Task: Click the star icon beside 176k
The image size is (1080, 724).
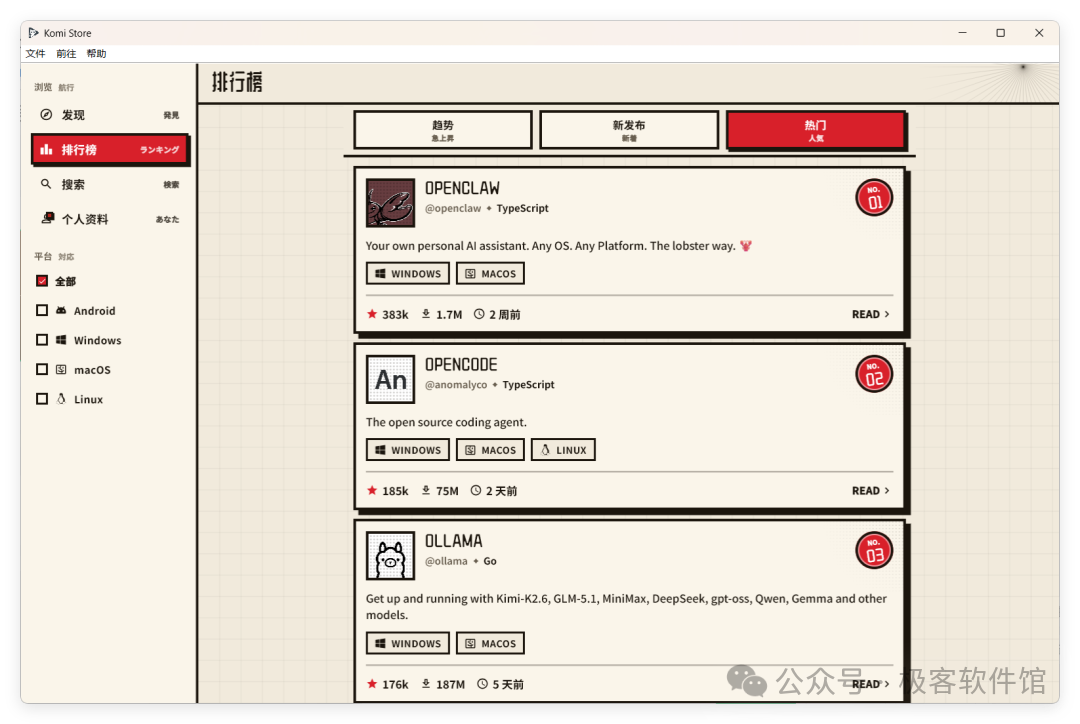Action: (x=372, y=684)
